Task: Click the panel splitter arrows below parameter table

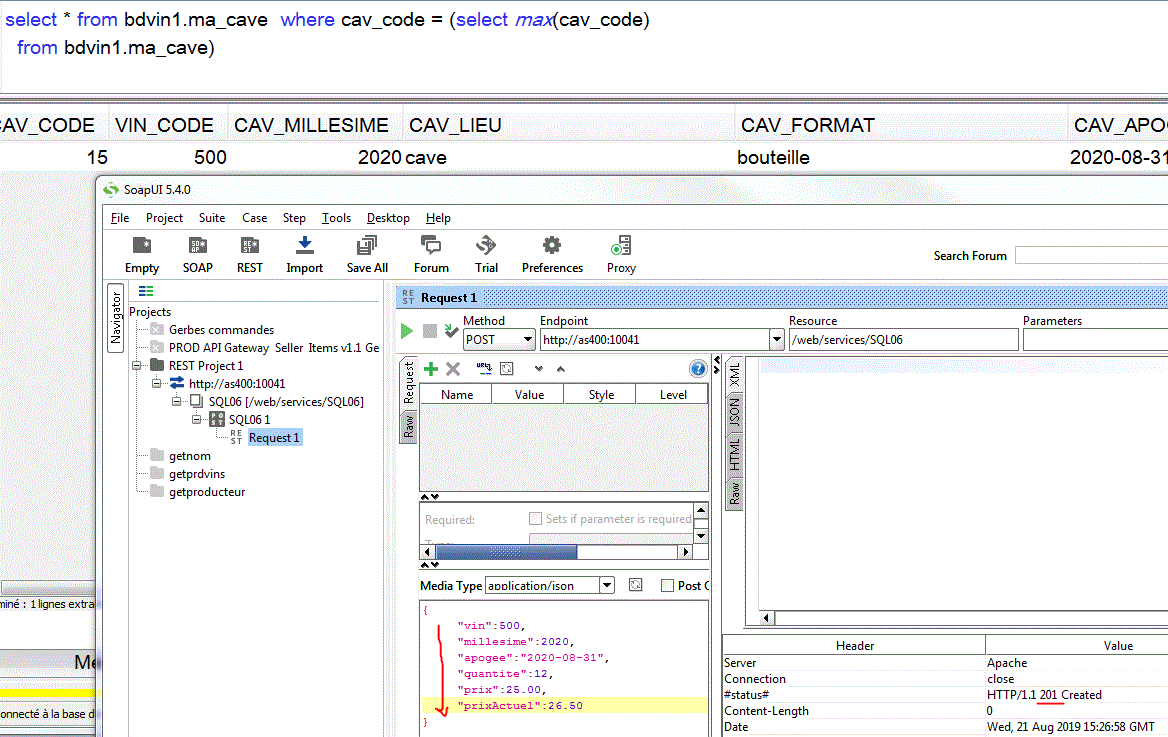Action: (x=430, y=497)
